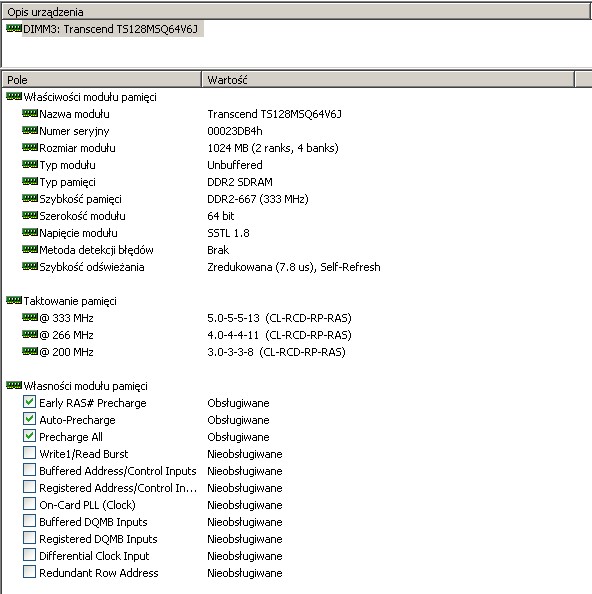Toggle Redundant Row Address checkbox
The height and width of the screenshot is (594, 592).
tap(30, 572)
